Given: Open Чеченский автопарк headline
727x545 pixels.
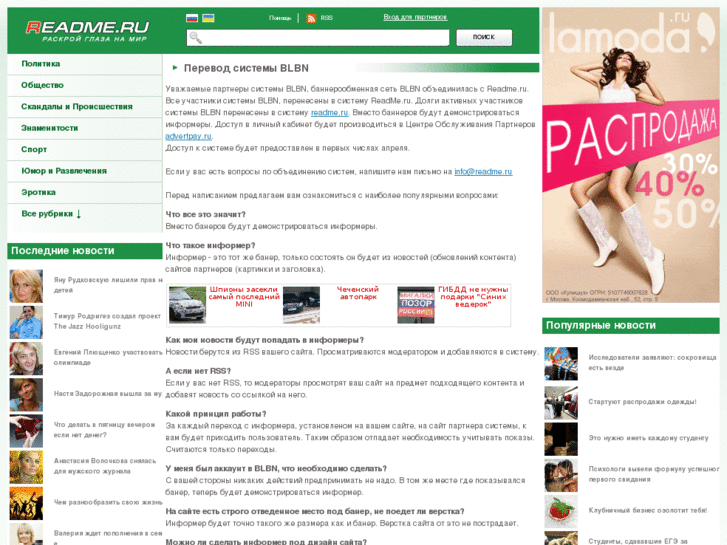Looking at the screenshot, I should pos(358,293).
